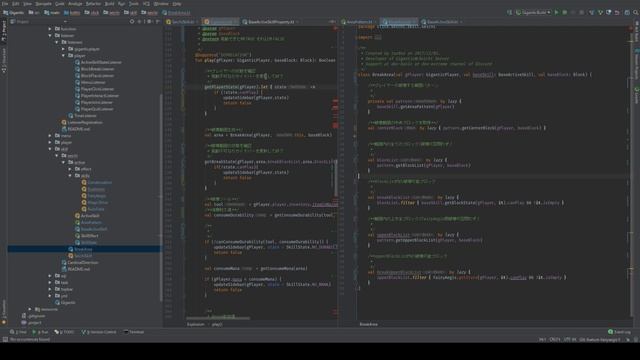The width and height of the screenshot is (640, 360).
Task: Expand the effect folder
Action: [70, 169]
